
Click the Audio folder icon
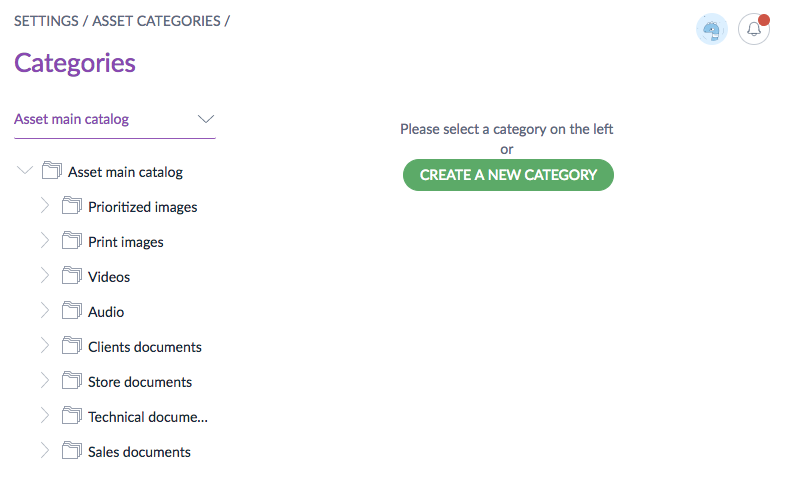pos(71,312)
